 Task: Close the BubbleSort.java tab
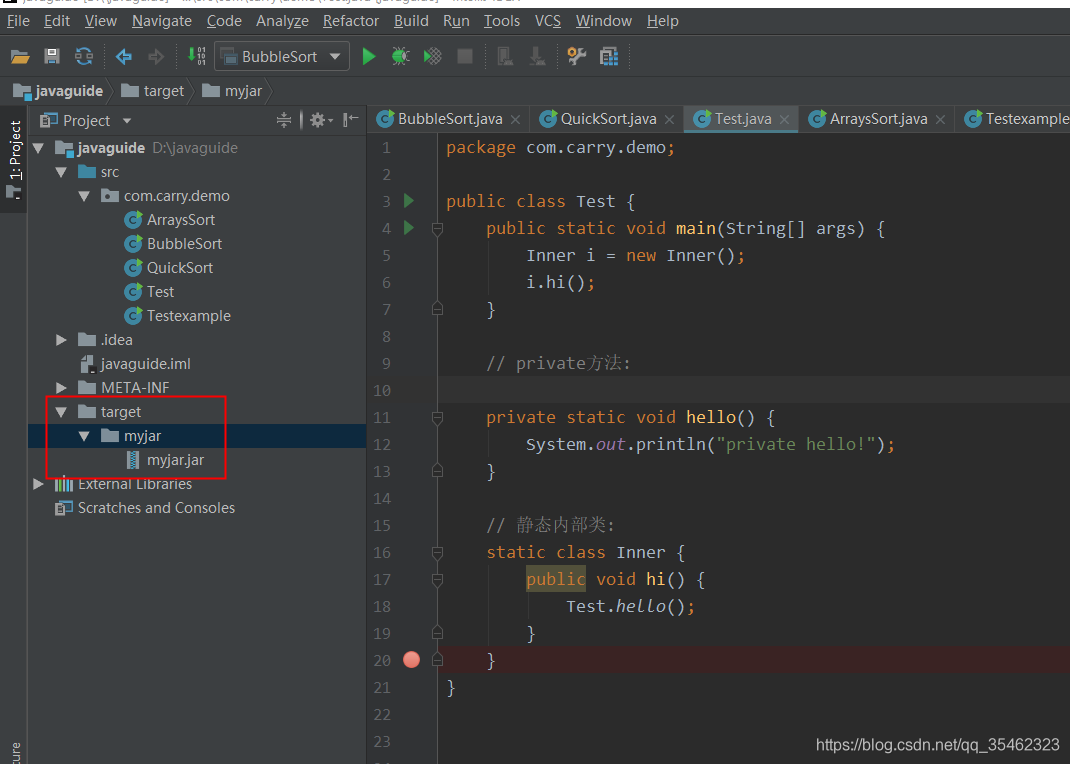point(515,120)
